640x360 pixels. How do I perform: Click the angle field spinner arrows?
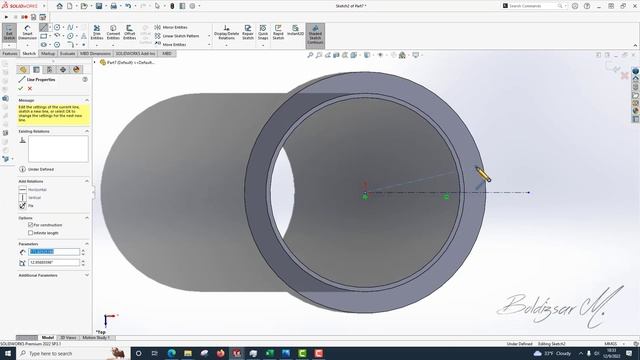point(83,262)
